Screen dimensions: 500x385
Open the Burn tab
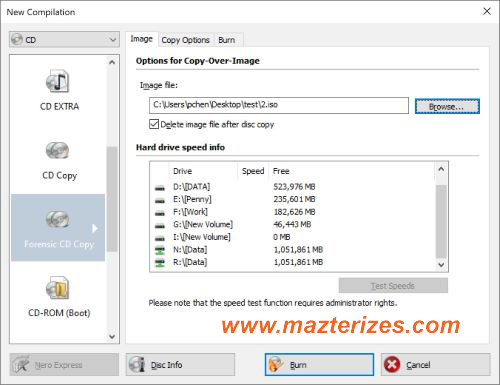click(227, 40)
